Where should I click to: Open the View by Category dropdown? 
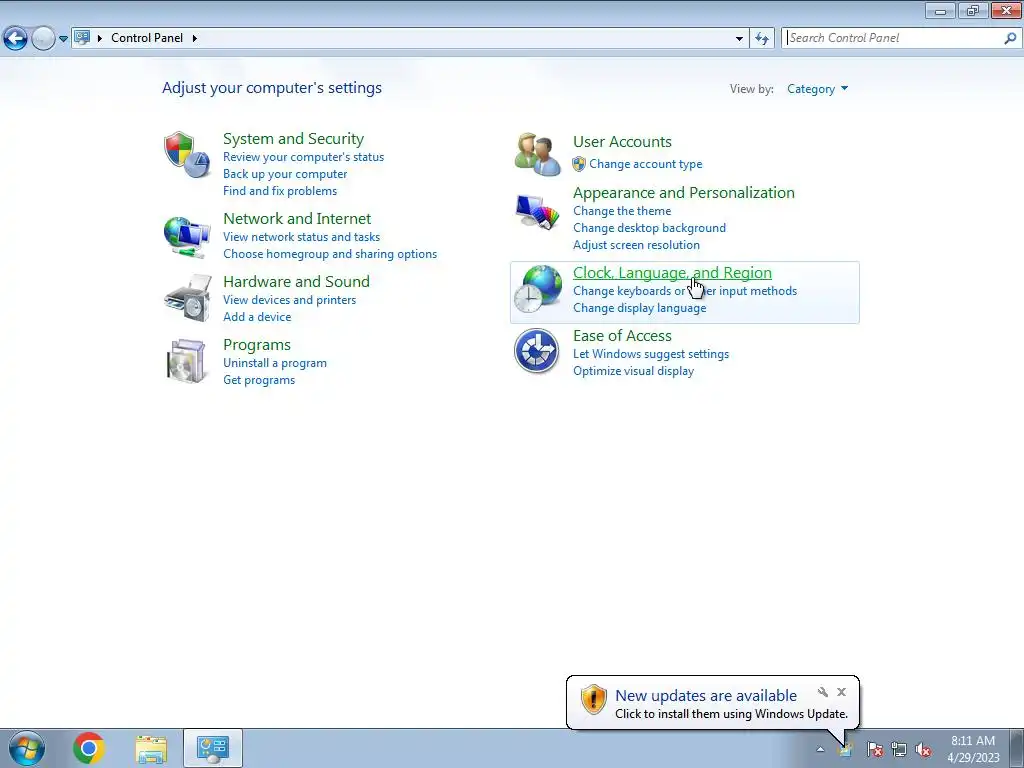point(818,89)
